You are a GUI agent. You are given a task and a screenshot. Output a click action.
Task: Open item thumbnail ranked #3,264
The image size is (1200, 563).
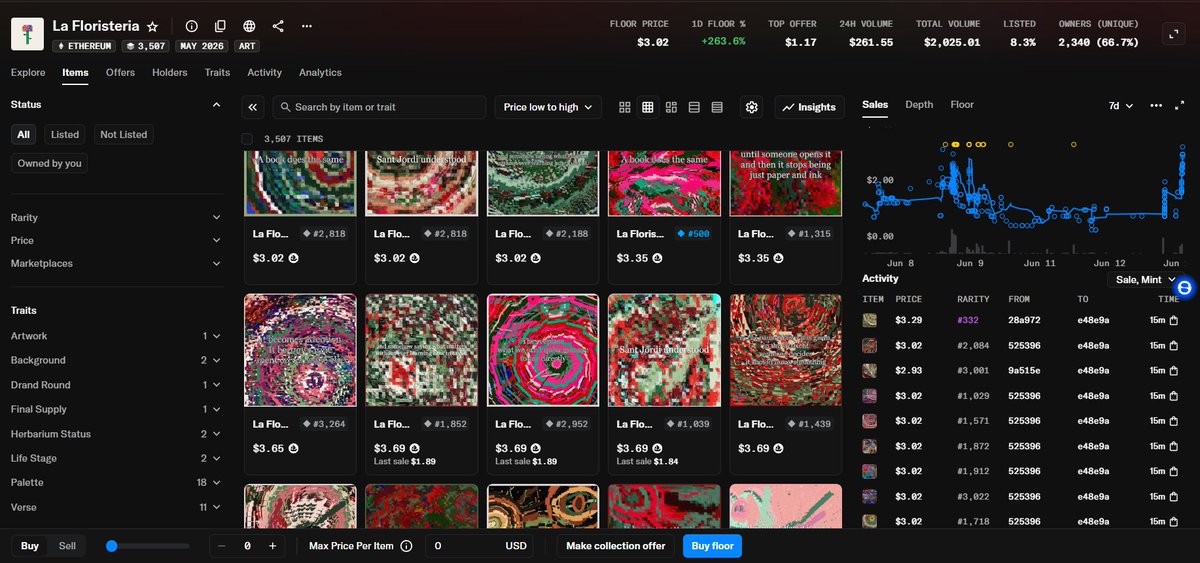tap(300, 351)
